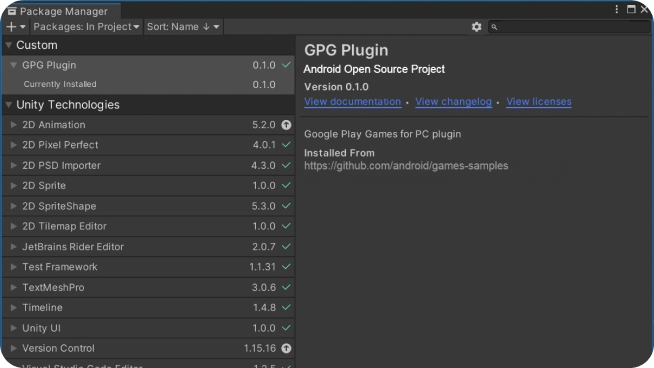This screenshot has width=654, height=368.
Task: Click the add package plus icon
Action: 11,27
